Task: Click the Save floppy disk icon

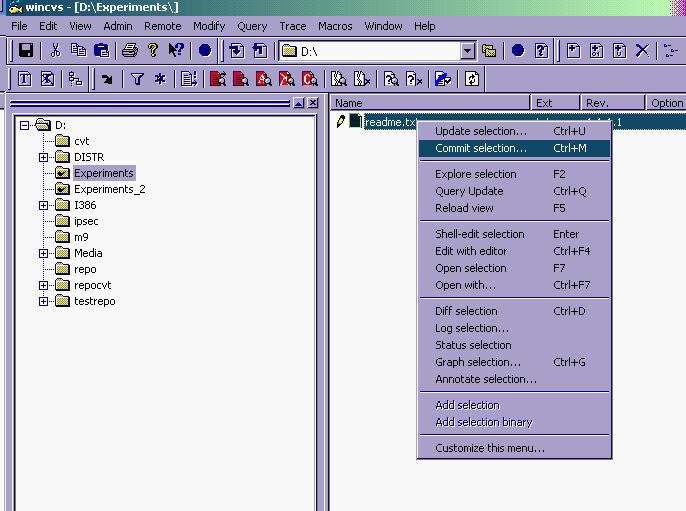Action: pos(26,50)
